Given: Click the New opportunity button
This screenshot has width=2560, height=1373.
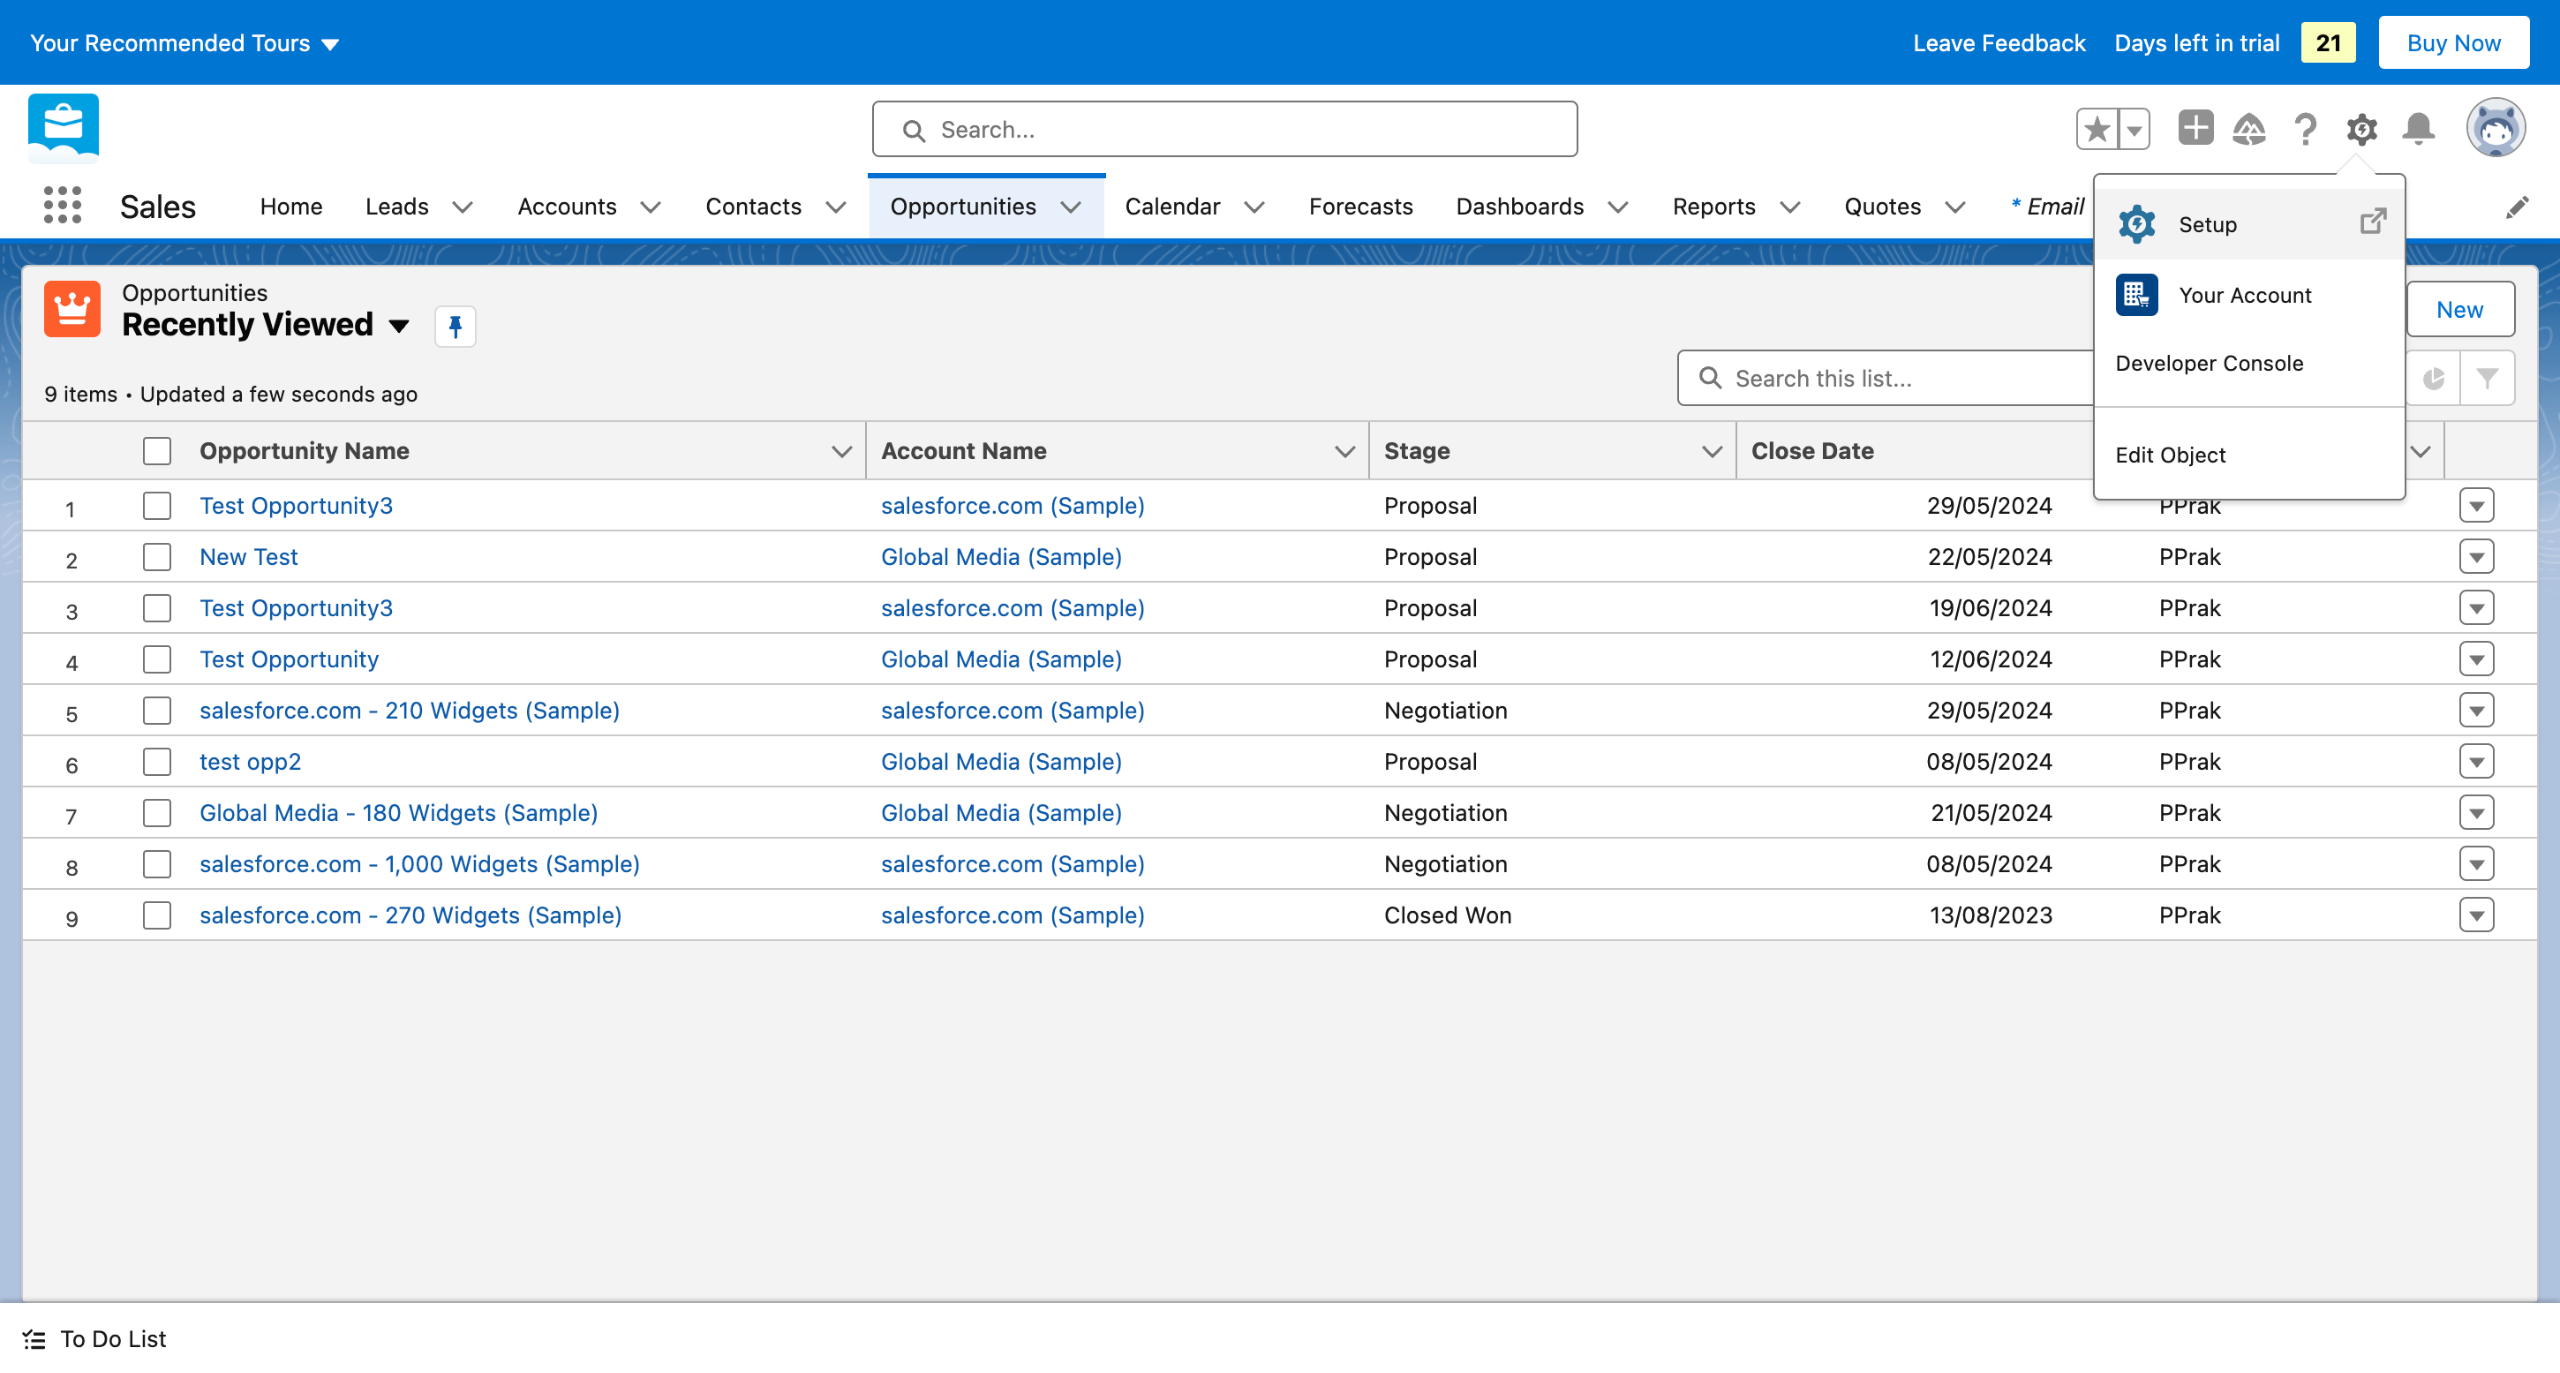Looking at the screenshot, I should point(2460,309).
